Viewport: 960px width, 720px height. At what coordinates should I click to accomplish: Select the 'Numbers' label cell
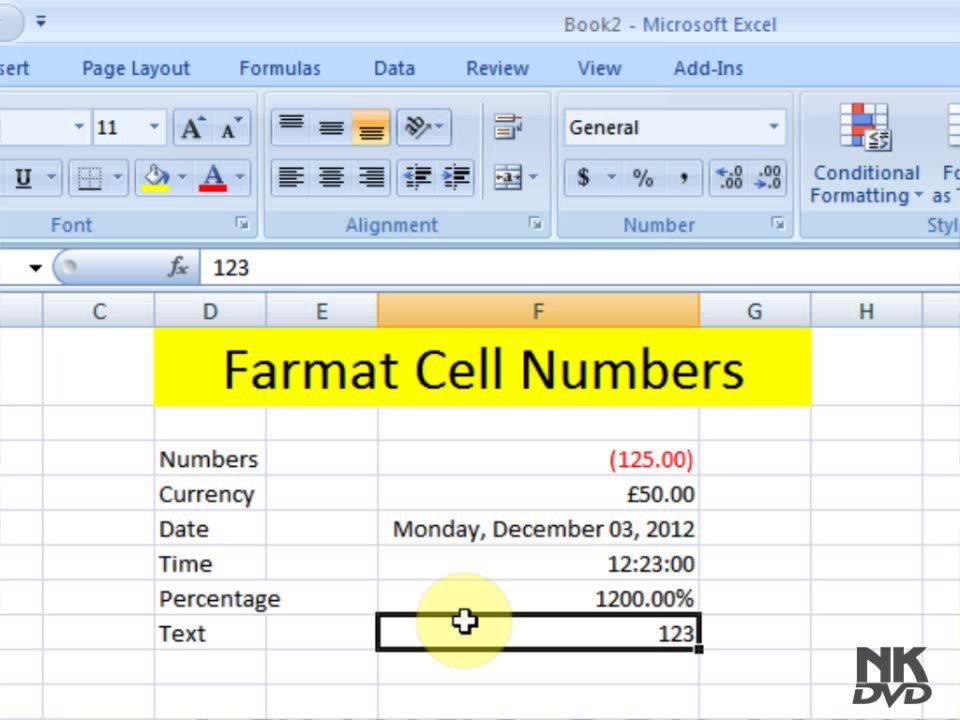(x=210, y=459)
